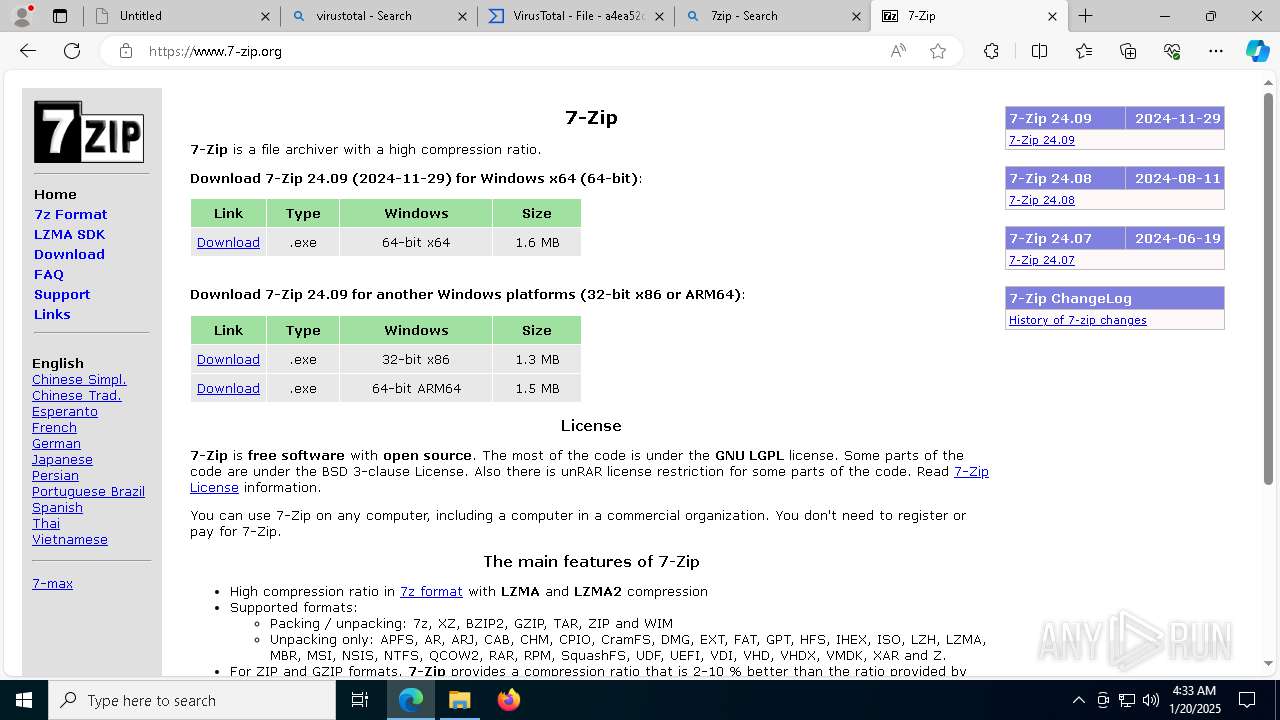Open Tab actions menu icon
This screenshot has height=720, width=1280.
tap(60, 16)
